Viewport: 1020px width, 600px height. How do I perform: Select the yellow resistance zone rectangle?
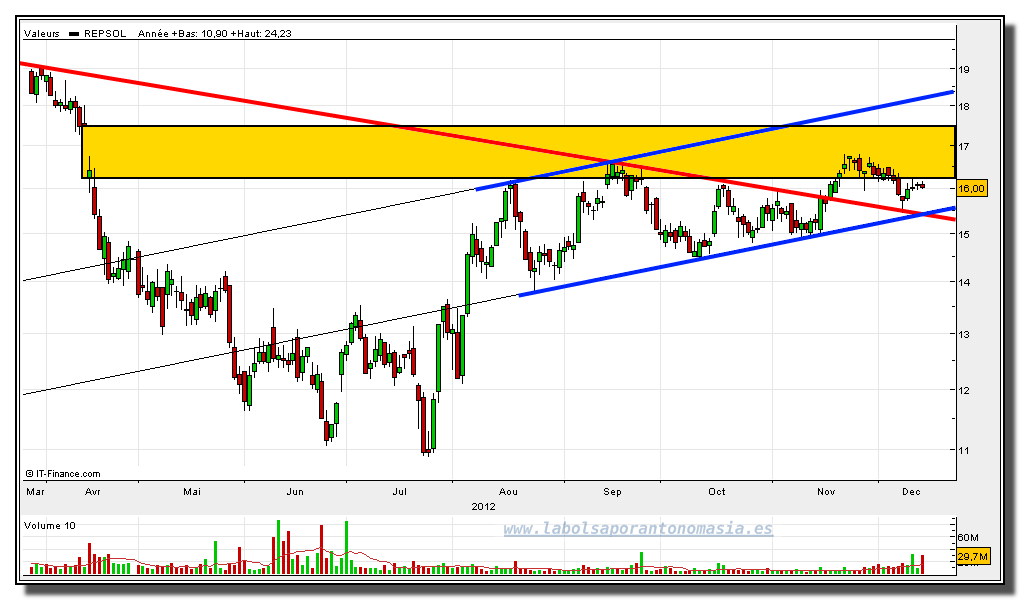coord(518,152)
